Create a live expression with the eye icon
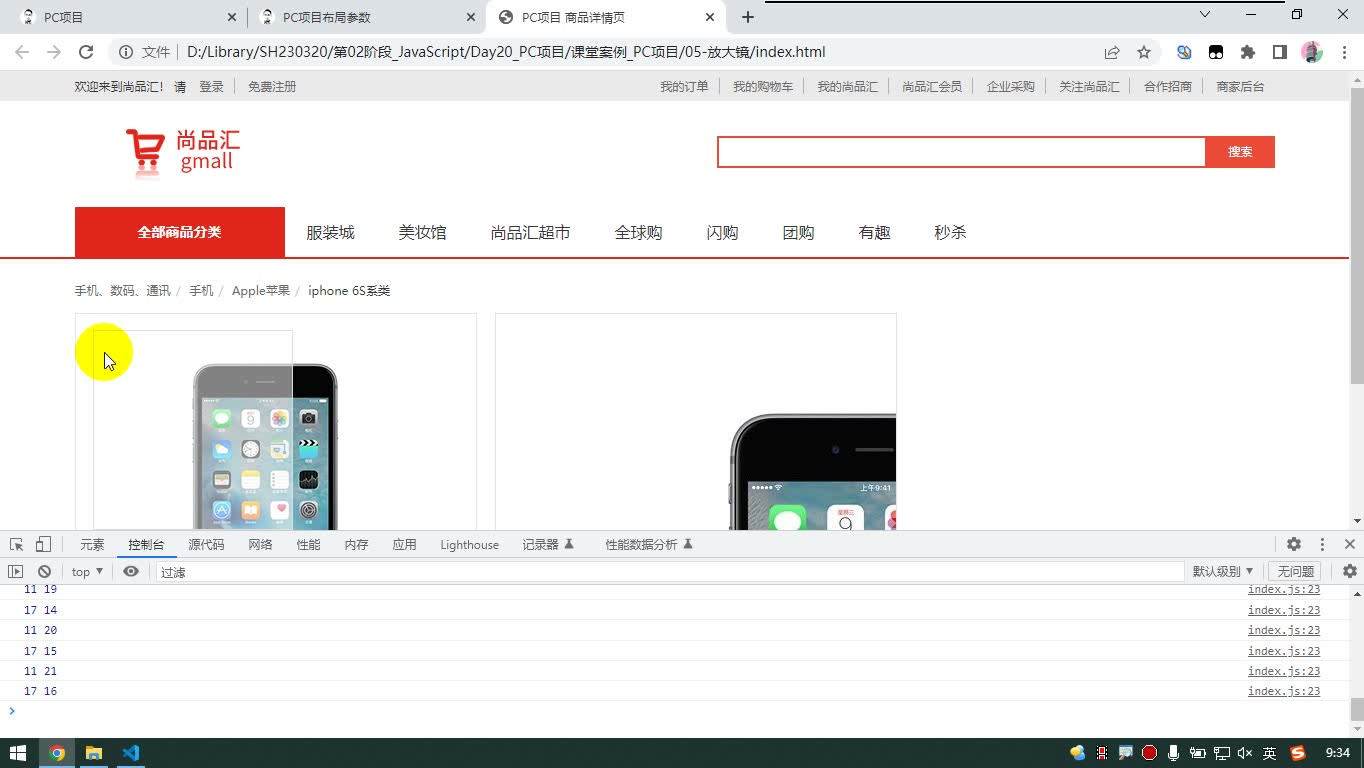Viewport: 1364px width, 768px height. (x=131, y=571)
